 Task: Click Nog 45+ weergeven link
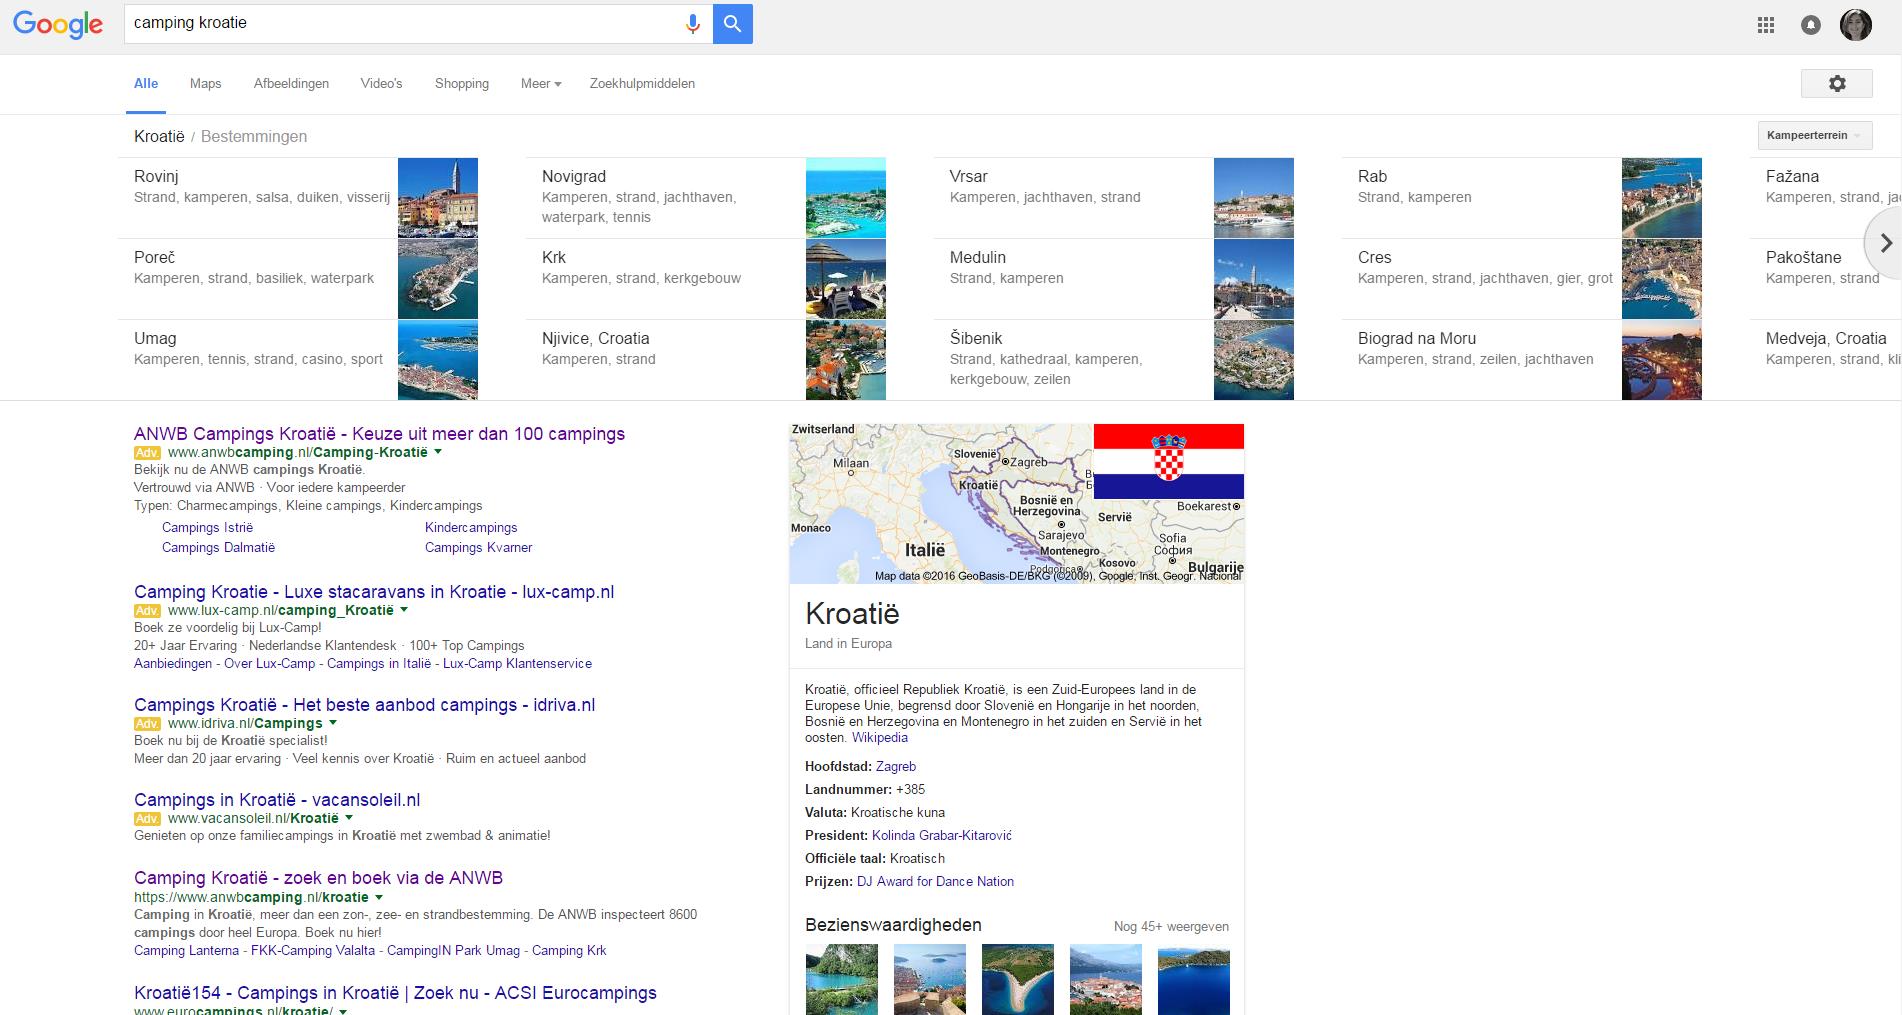click(x=1171, y=927)
